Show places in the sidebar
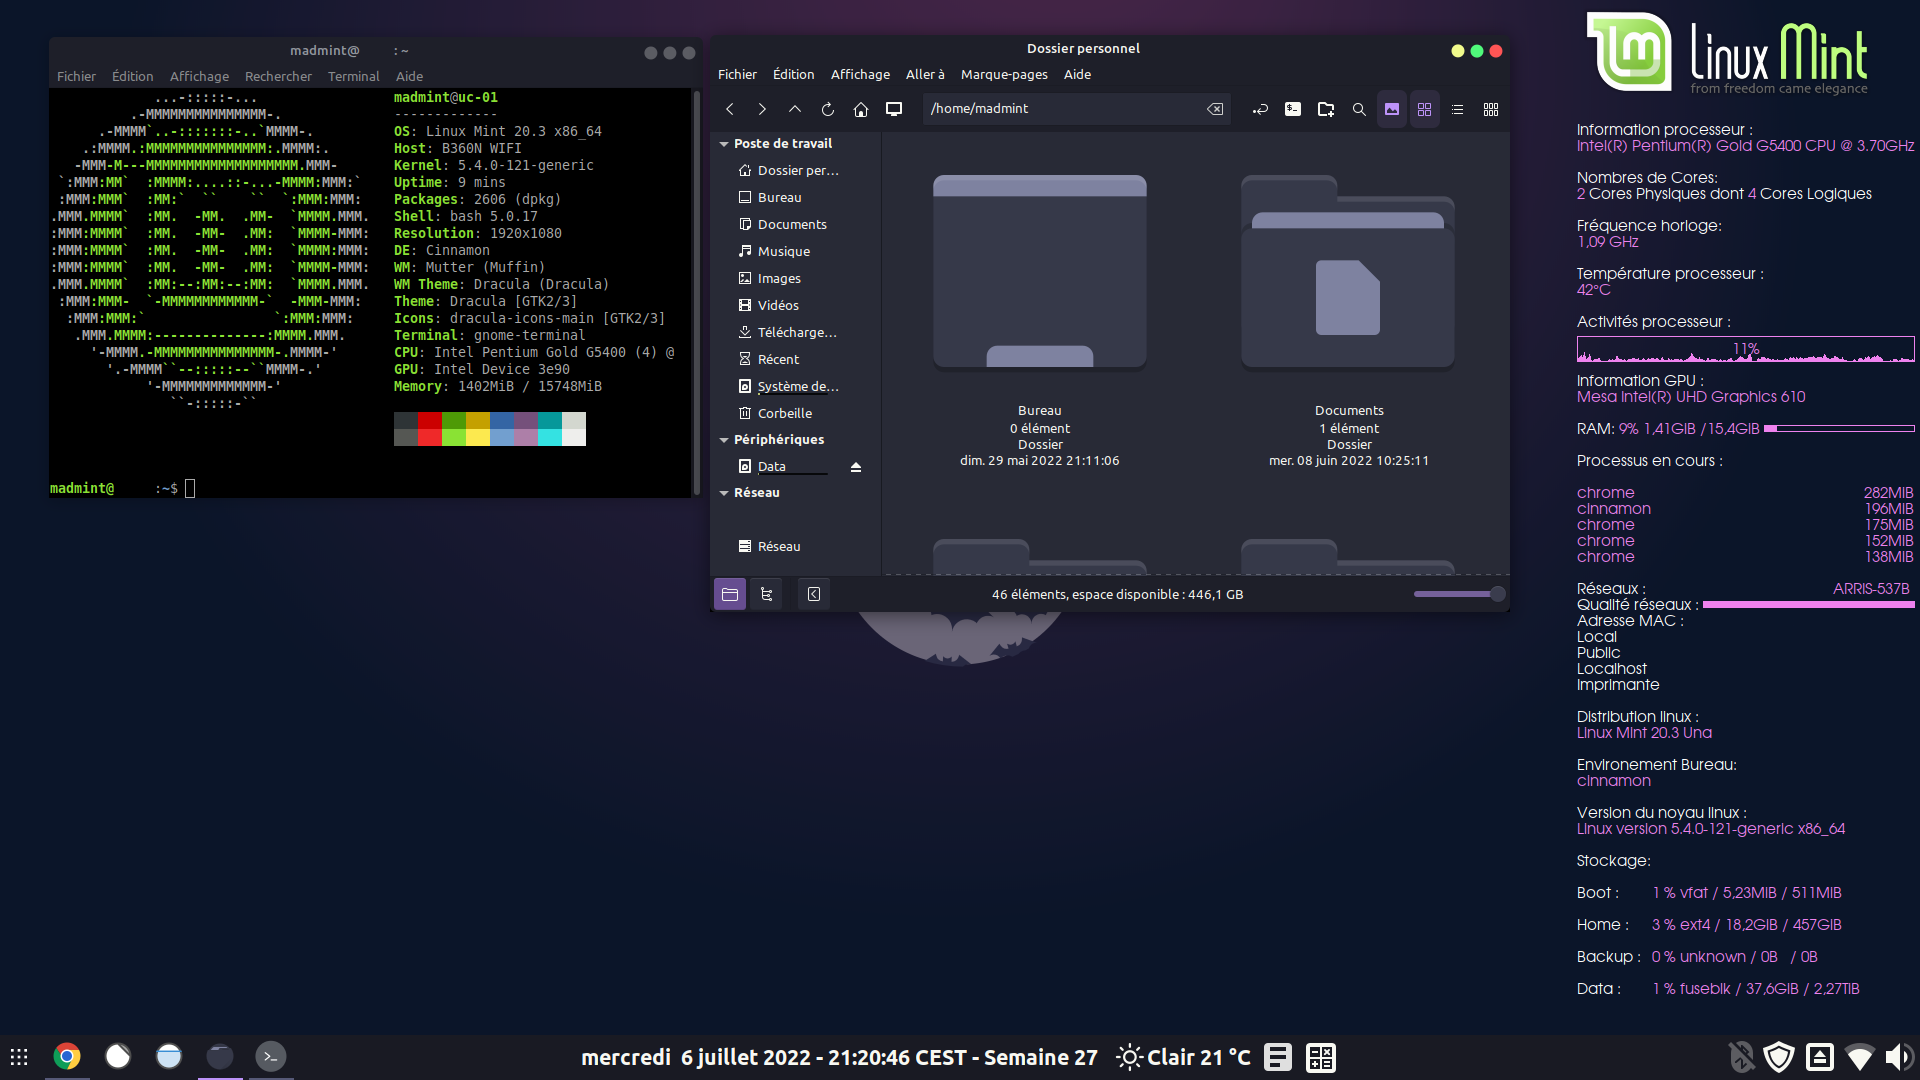 coord(730,594)
